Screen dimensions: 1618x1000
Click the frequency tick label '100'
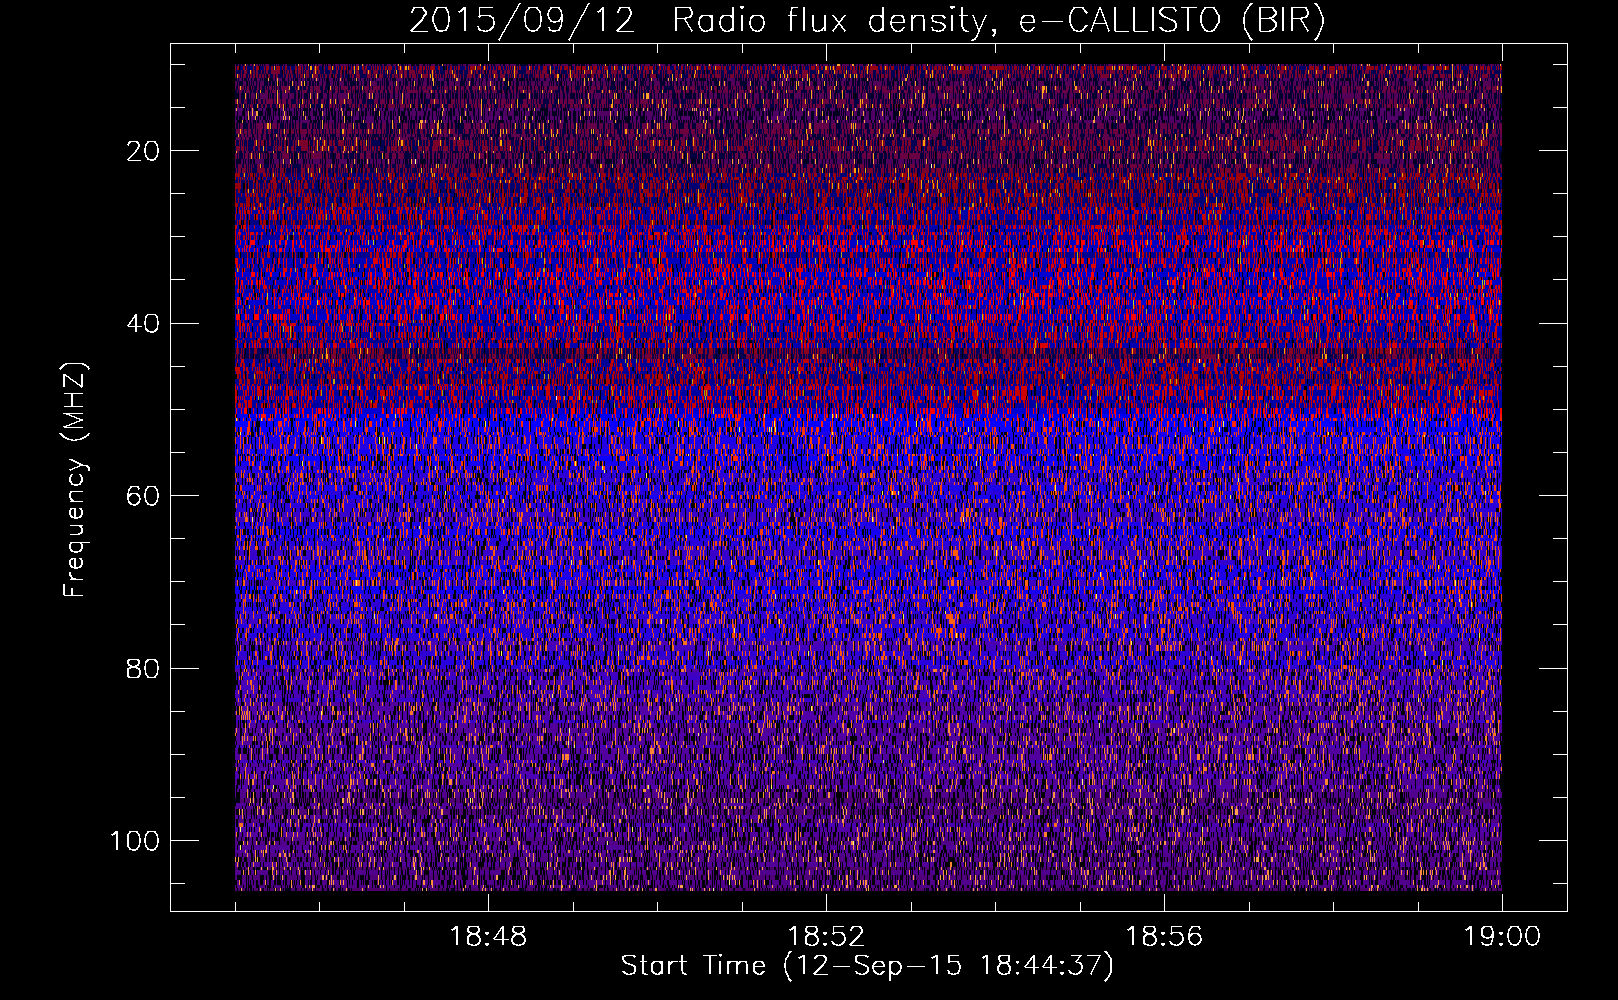point(135,841)
